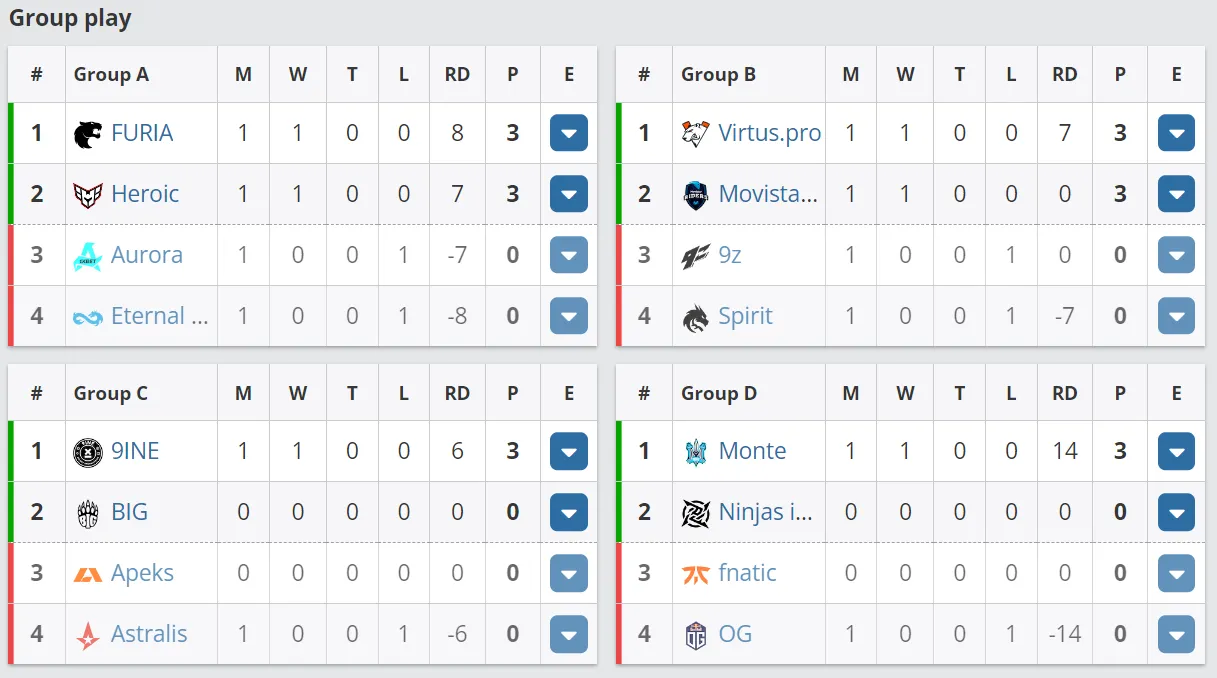Screen dimensions: 1217x678
Task: Click the Heroic team logo
Action: tap(88, 194)
